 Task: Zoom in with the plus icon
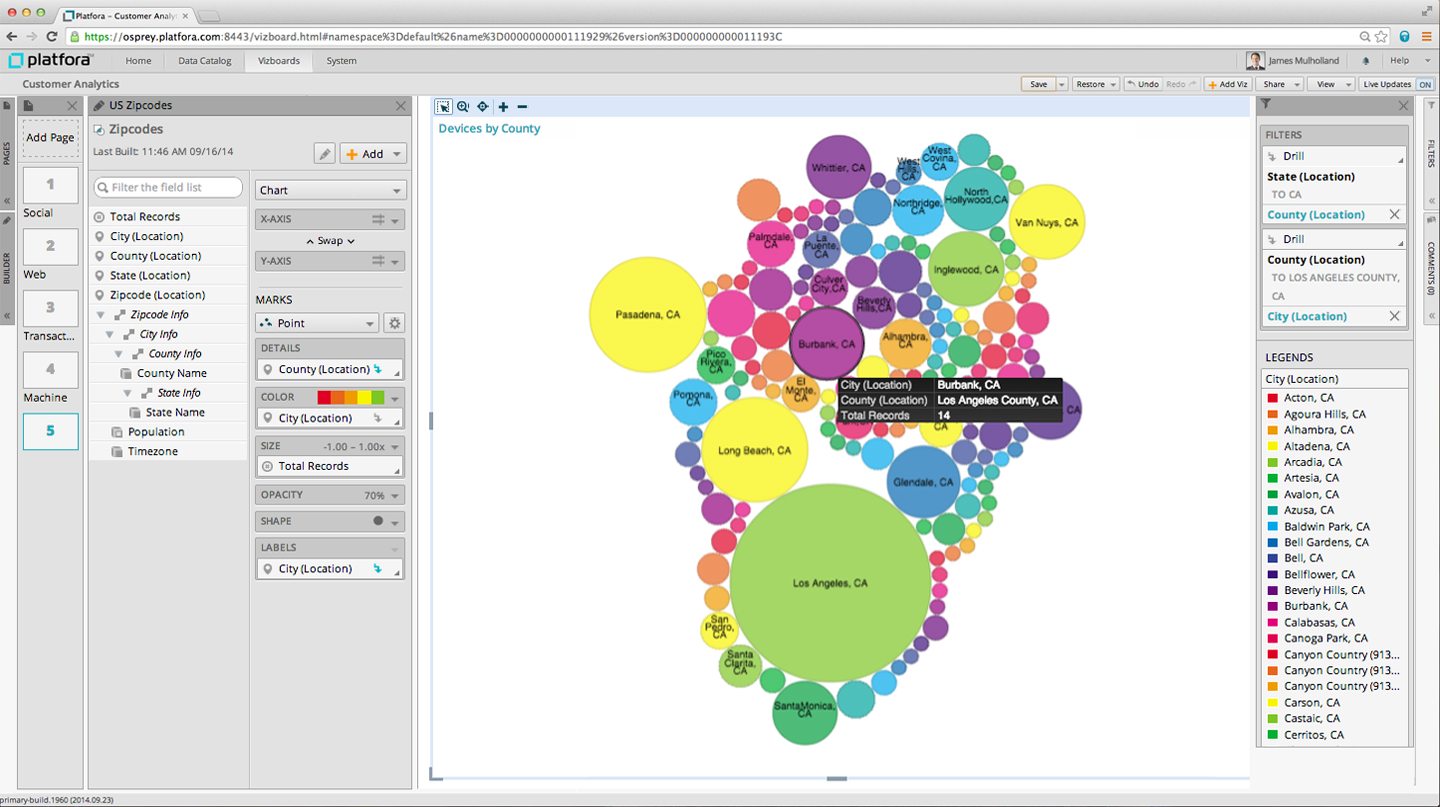click(503, 107)
